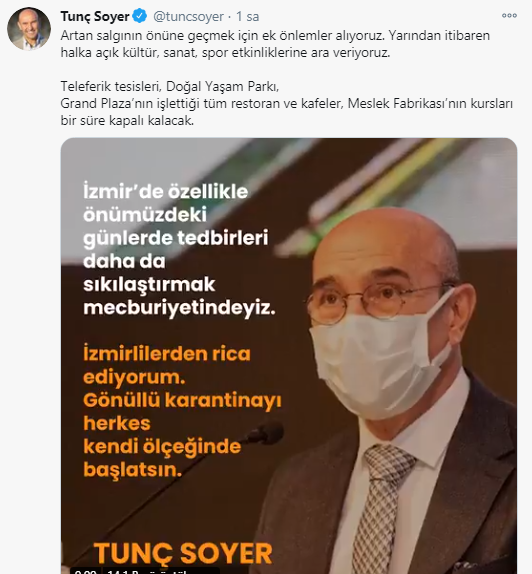Click the blue verified badge icon

click(140, 16)
